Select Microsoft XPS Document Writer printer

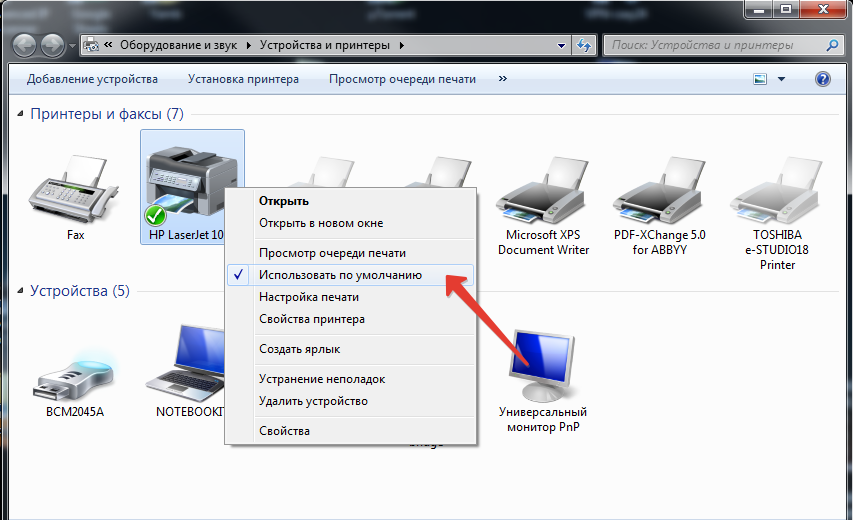click(543, 191)
